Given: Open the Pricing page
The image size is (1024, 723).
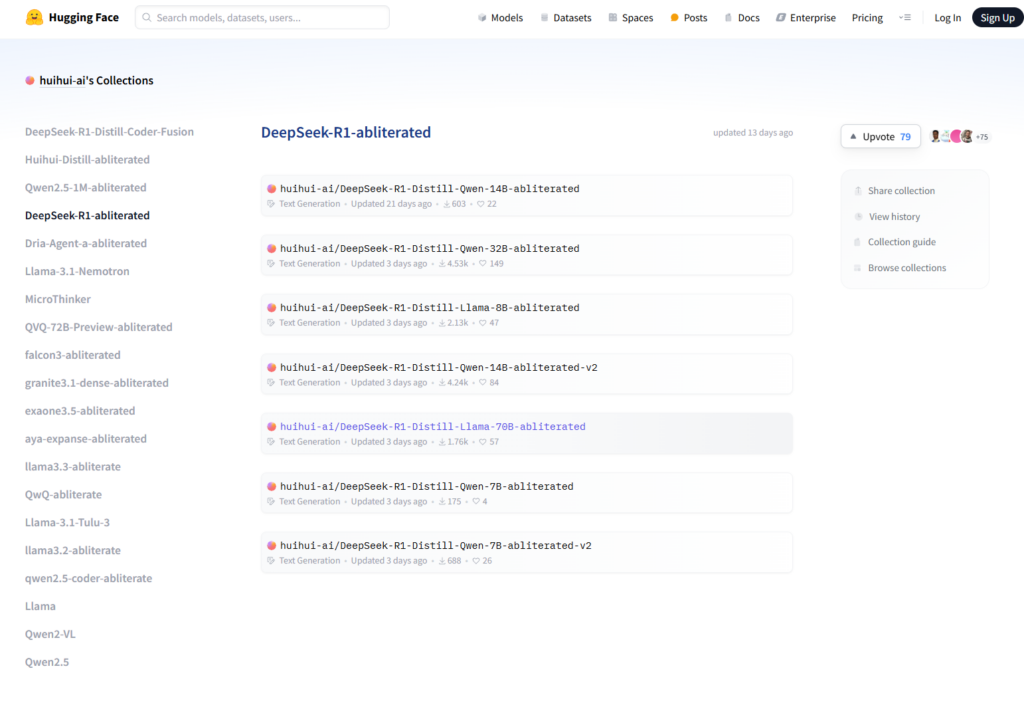Looking at the screenshot, I should click(867, 18).
